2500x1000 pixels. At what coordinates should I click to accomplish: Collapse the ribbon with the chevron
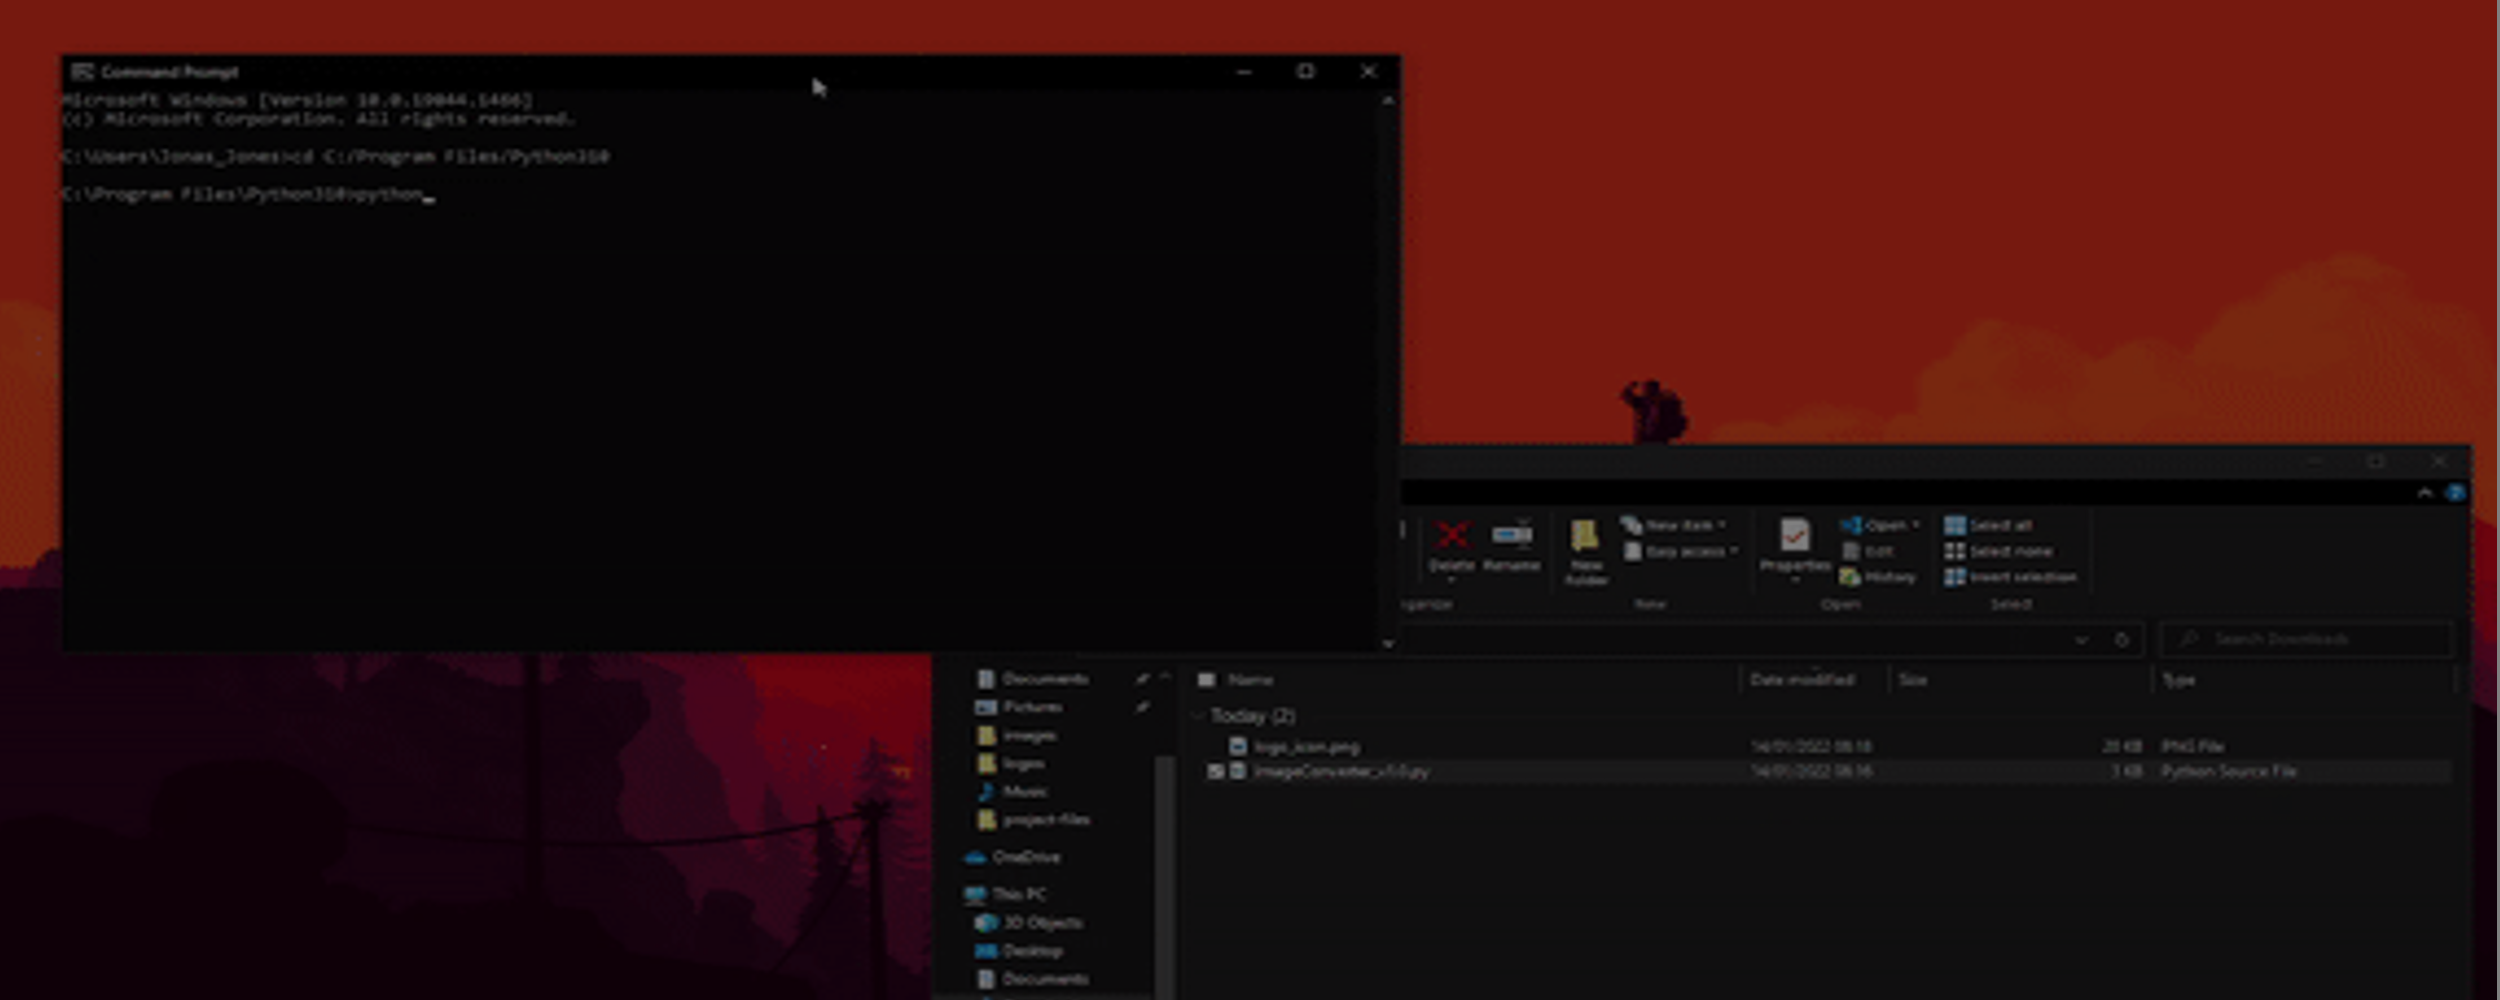click(2424, 493)
